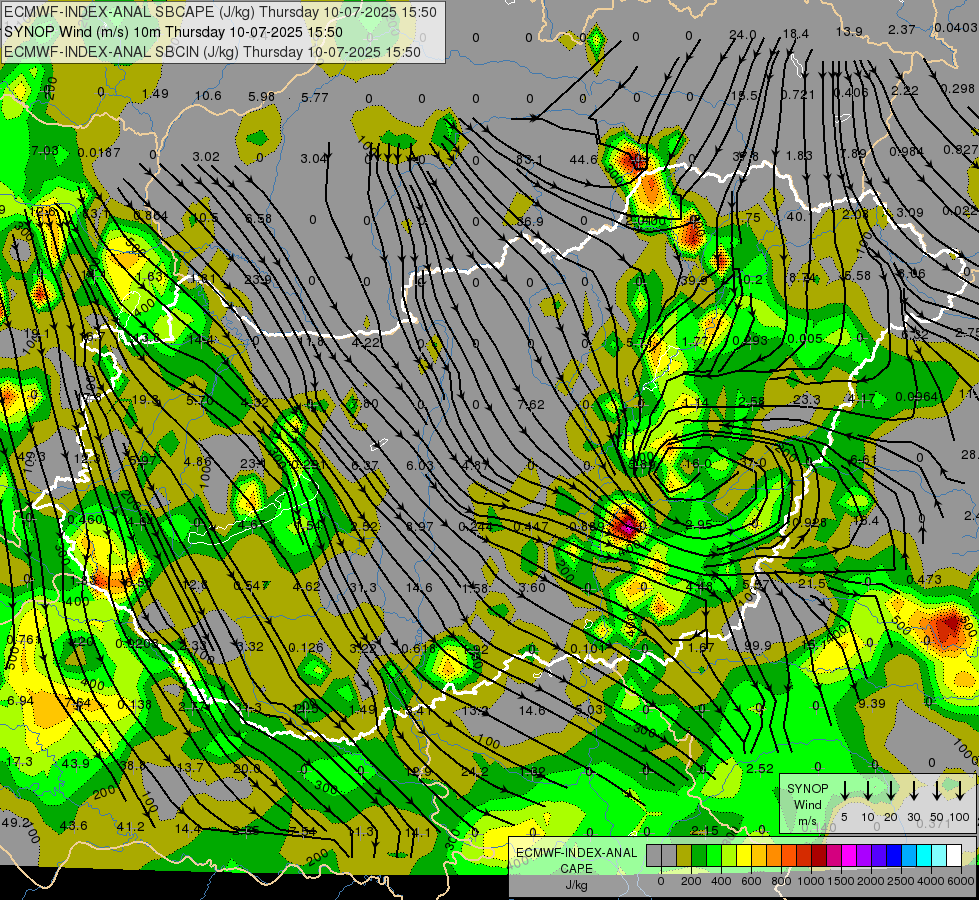The height and width of the screenshot is (900, 979).
Task: Click the 44.6 value on the map
Action: click(583, 160)
